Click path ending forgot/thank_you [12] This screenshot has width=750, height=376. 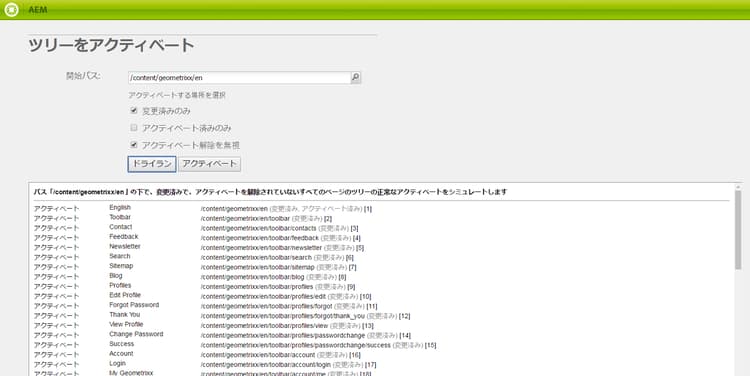click(305, 316)
